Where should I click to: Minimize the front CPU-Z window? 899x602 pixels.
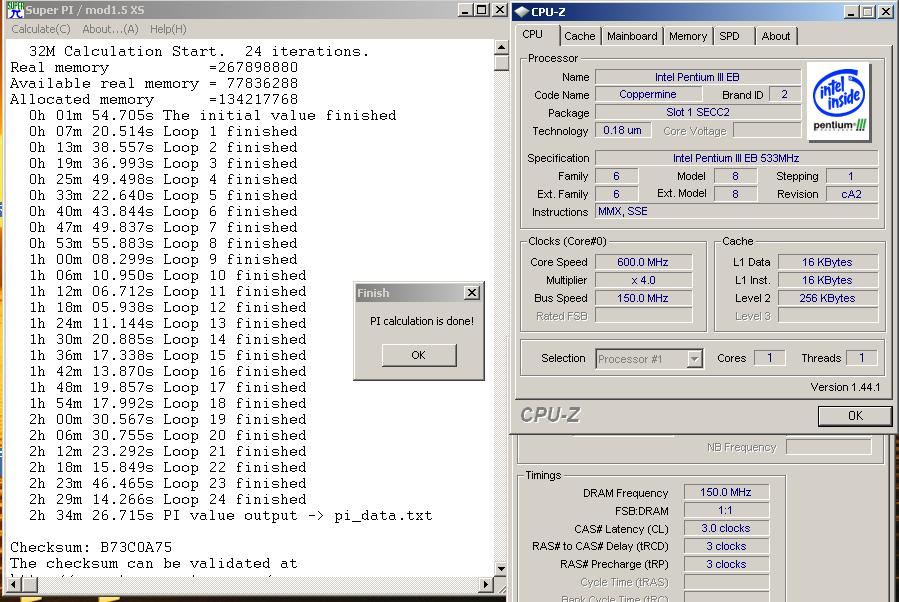851,11
